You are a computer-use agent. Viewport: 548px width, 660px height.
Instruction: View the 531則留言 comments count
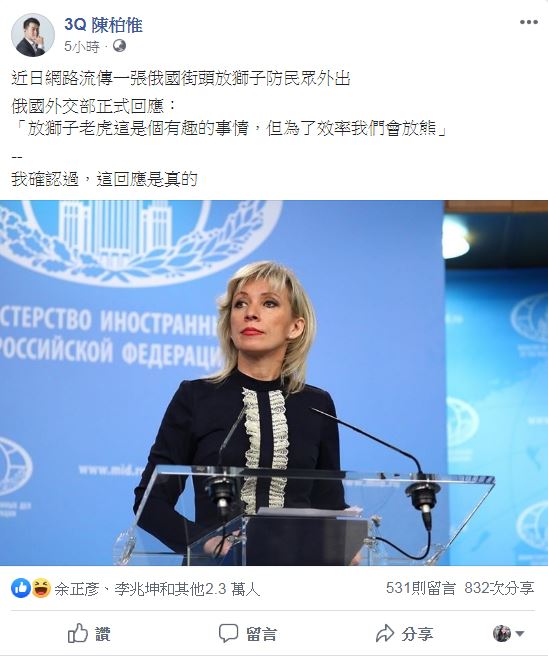[420, 588]
